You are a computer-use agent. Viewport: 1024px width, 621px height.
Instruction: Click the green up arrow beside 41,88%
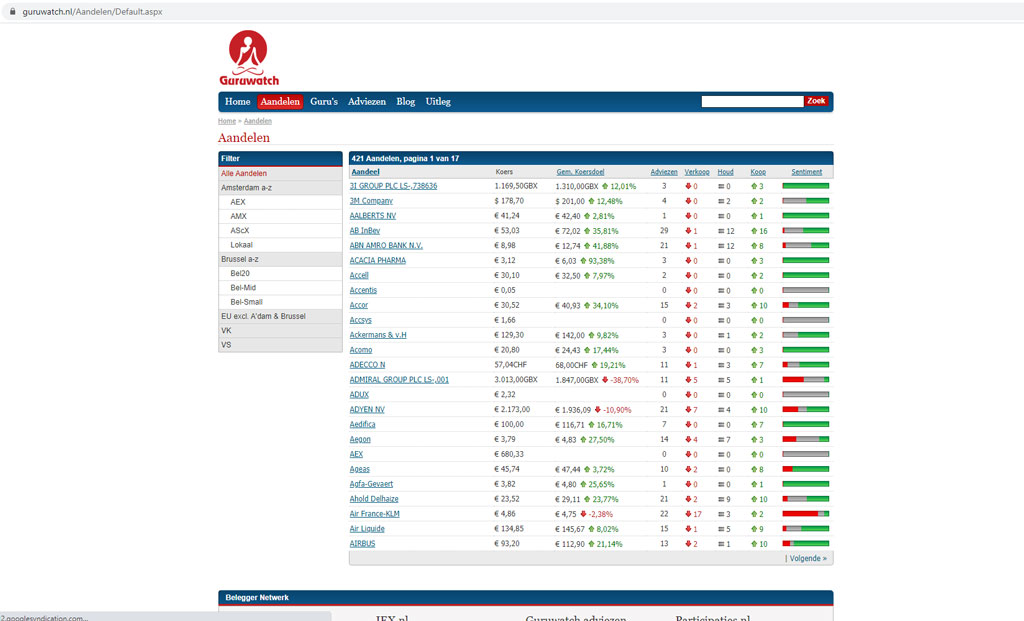587,246
